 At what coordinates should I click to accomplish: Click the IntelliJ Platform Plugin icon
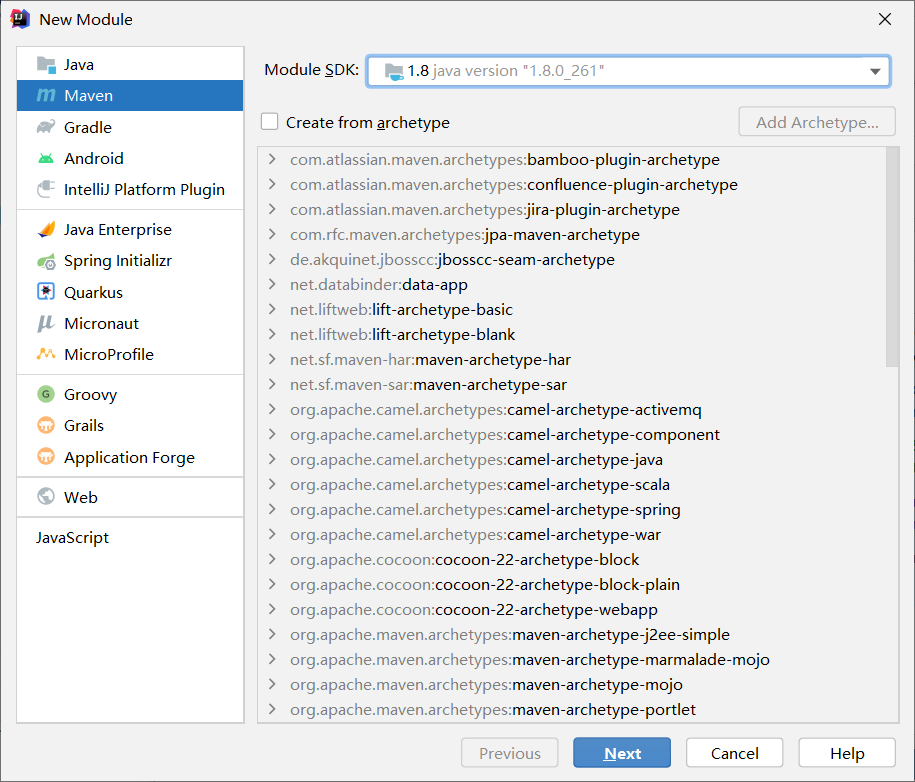44,189
